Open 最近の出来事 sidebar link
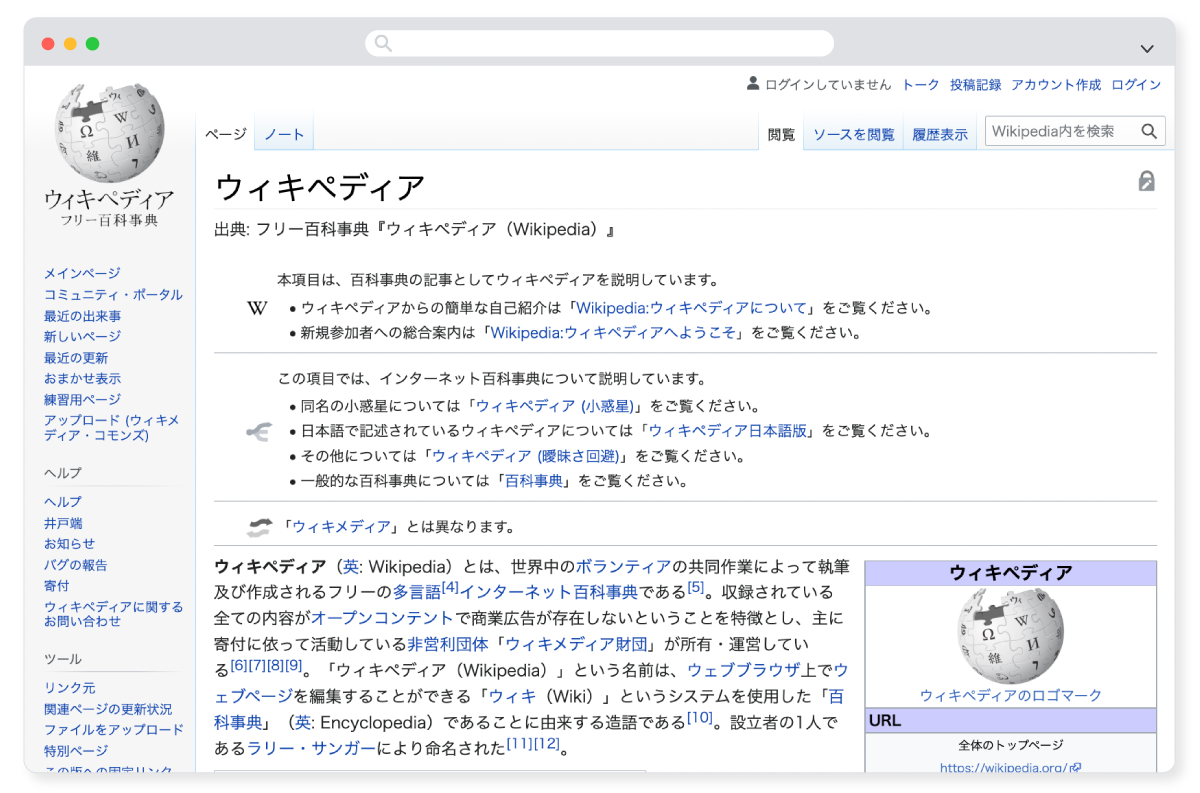The width and height of the screenshot is (1200, 793). (x=82, y=316)
